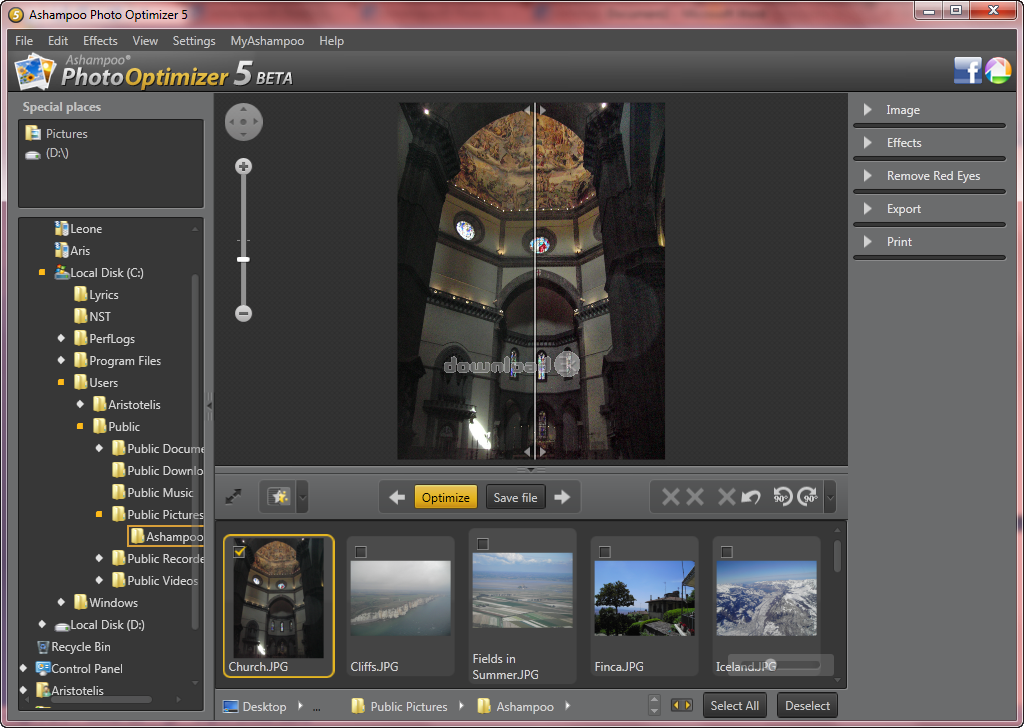The height and width of the screenshot is (728, 1024).
Task: Click the Photo Optimizer logo icon
Action: click(35, 72)
